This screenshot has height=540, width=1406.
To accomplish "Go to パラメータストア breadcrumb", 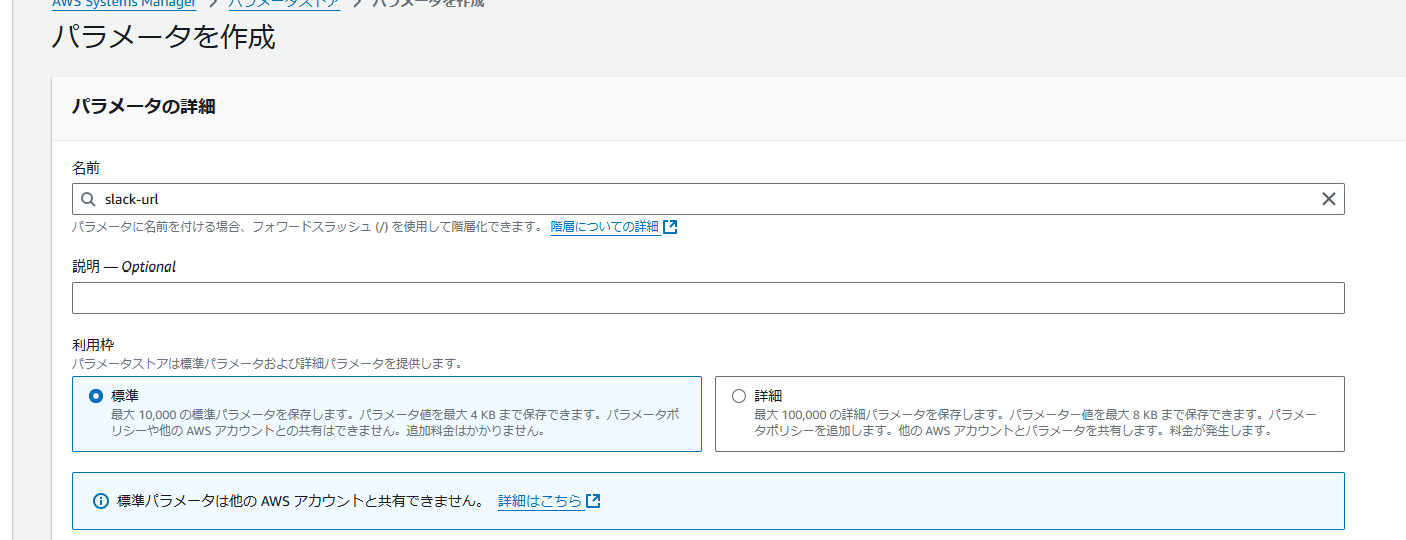I will 284,3.
